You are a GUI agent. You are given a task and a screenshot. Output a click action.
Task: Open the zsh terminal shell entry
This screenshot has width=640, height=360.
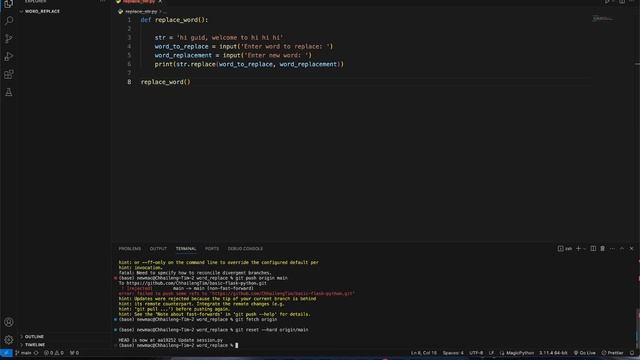click(x=565, y=249)
